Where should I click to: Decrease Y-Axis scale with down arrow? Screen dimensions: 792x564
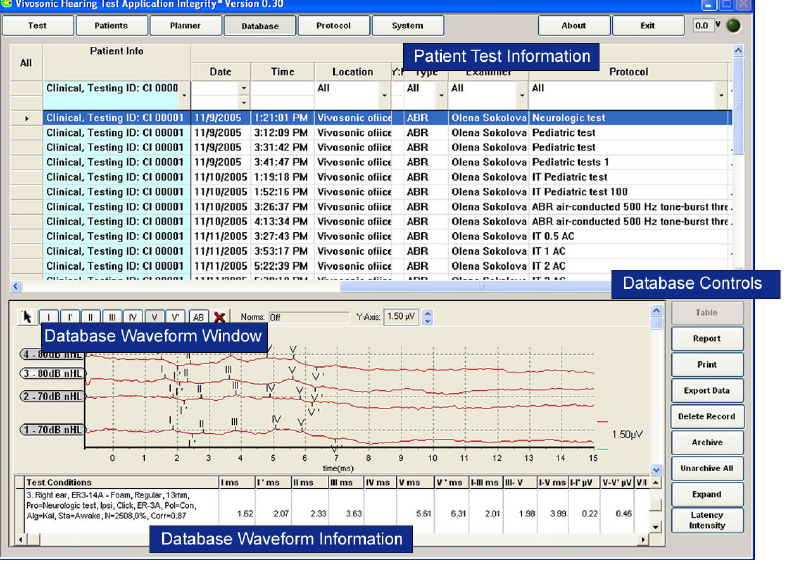click(427, 321)
